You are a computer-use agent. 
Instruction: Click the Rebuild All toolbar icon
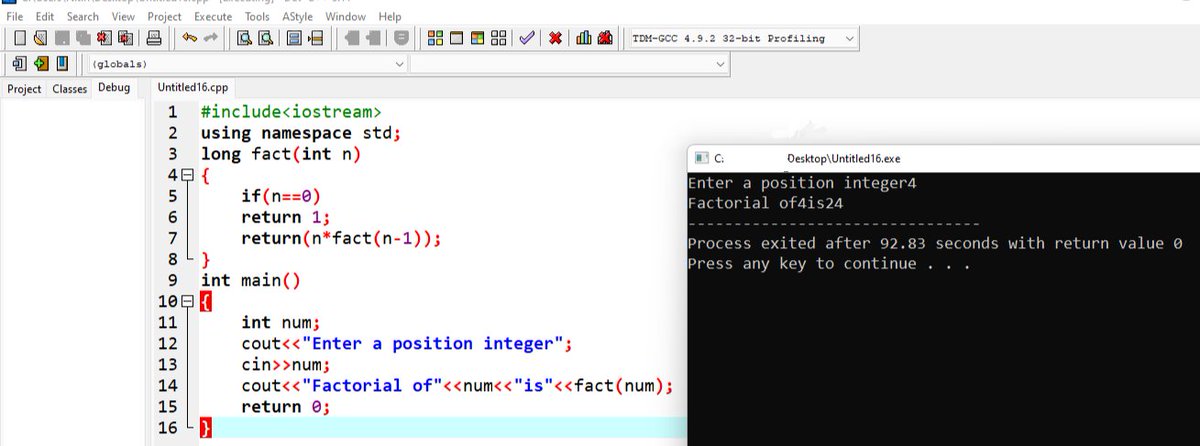498,38
